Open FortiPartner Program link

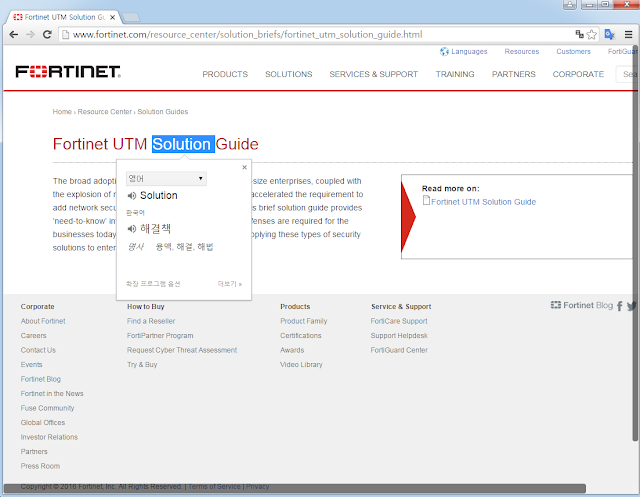point(160,336)
